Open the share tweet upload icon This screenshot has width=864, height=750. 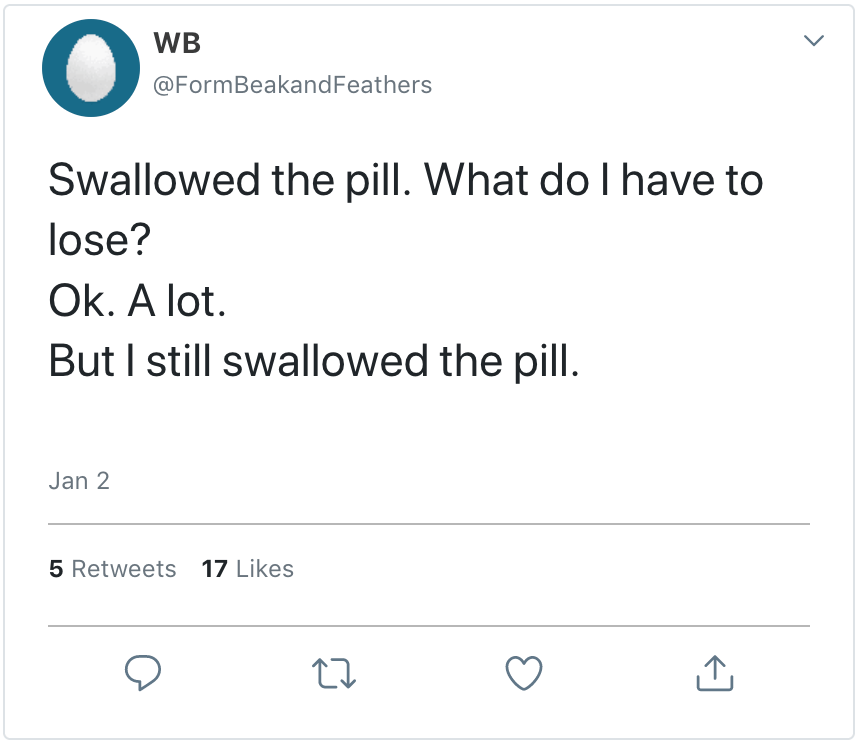pyautogui.click(x=714, y=673)
